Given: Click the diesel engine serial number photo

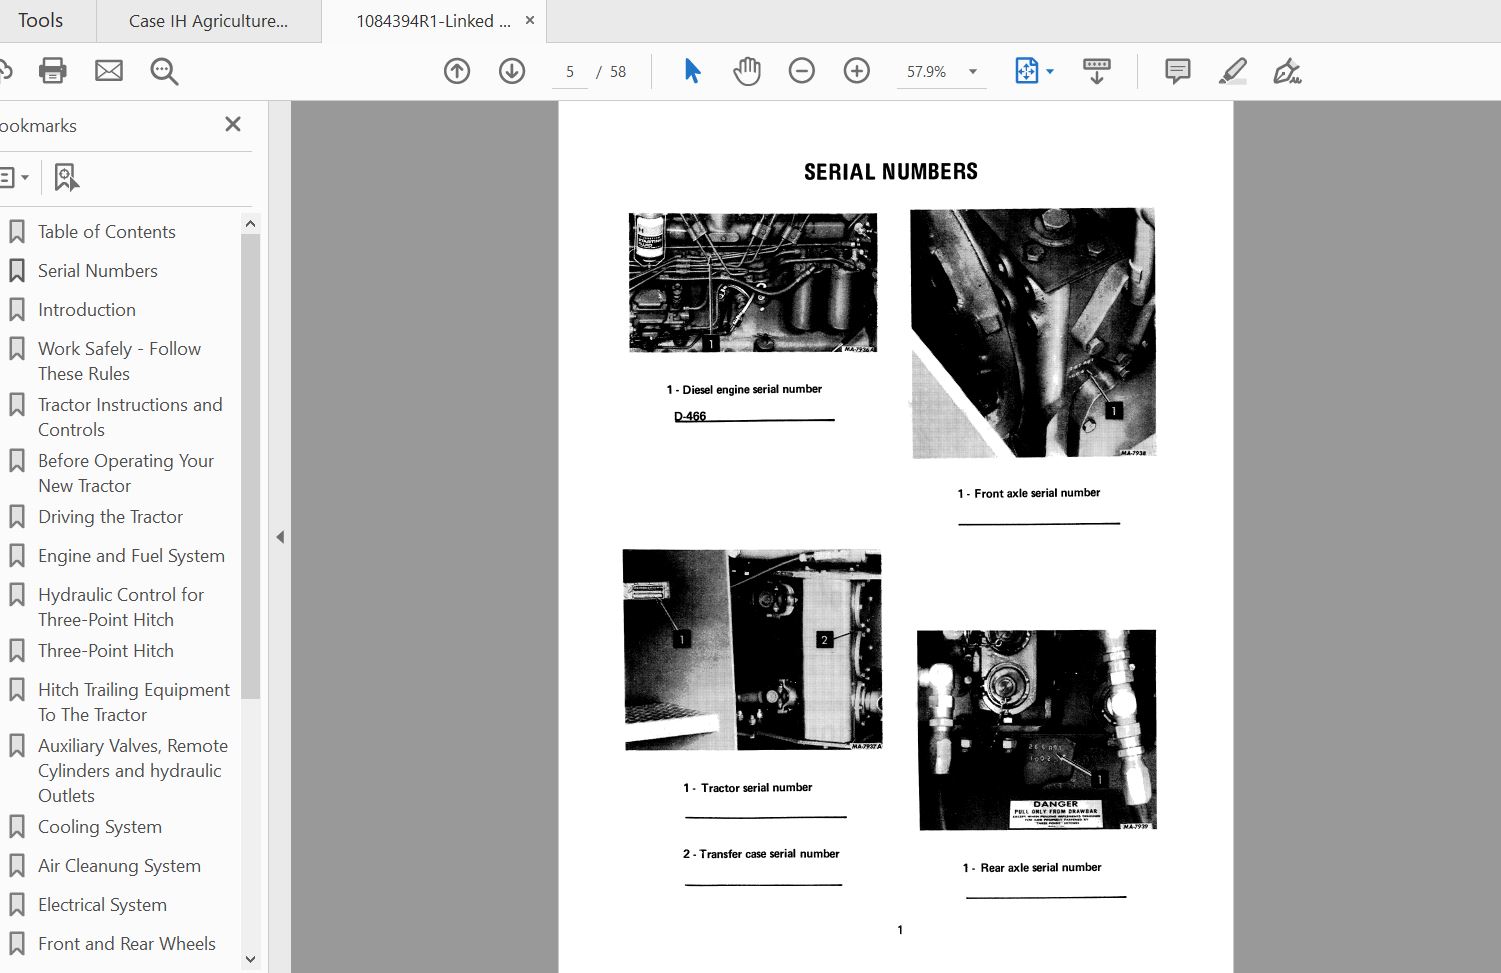Looking at the screenshot, I should (753, 282).
